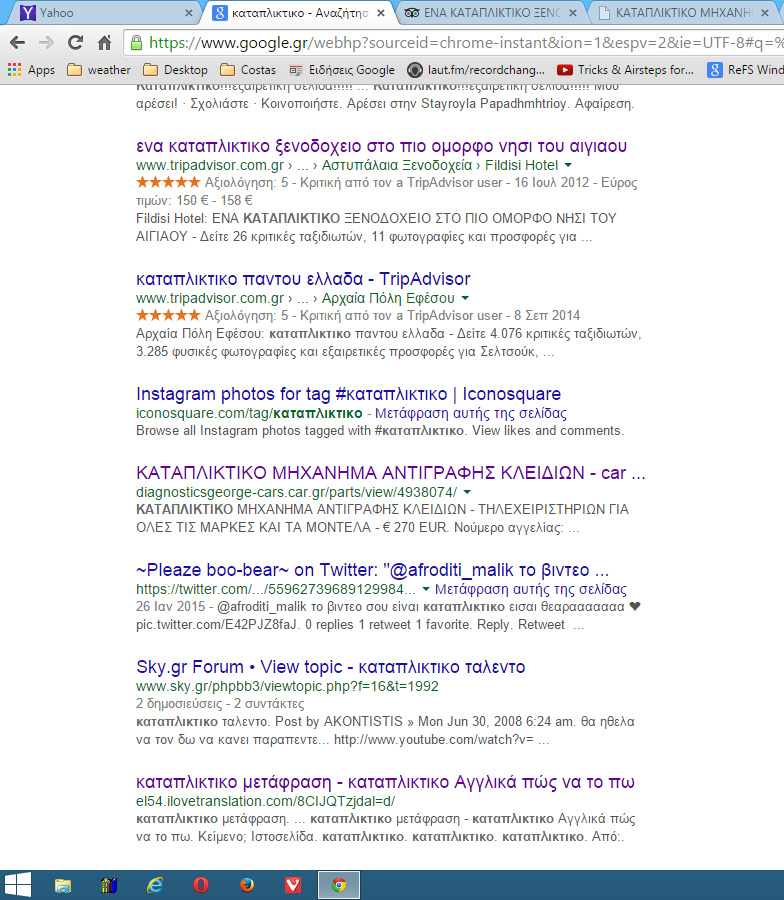Click Αστυπάλαια Ξενοδοχεία › Fildisi Hotel breadcrumb
This screenshot has width=784, height=900.
coord(440,165)
